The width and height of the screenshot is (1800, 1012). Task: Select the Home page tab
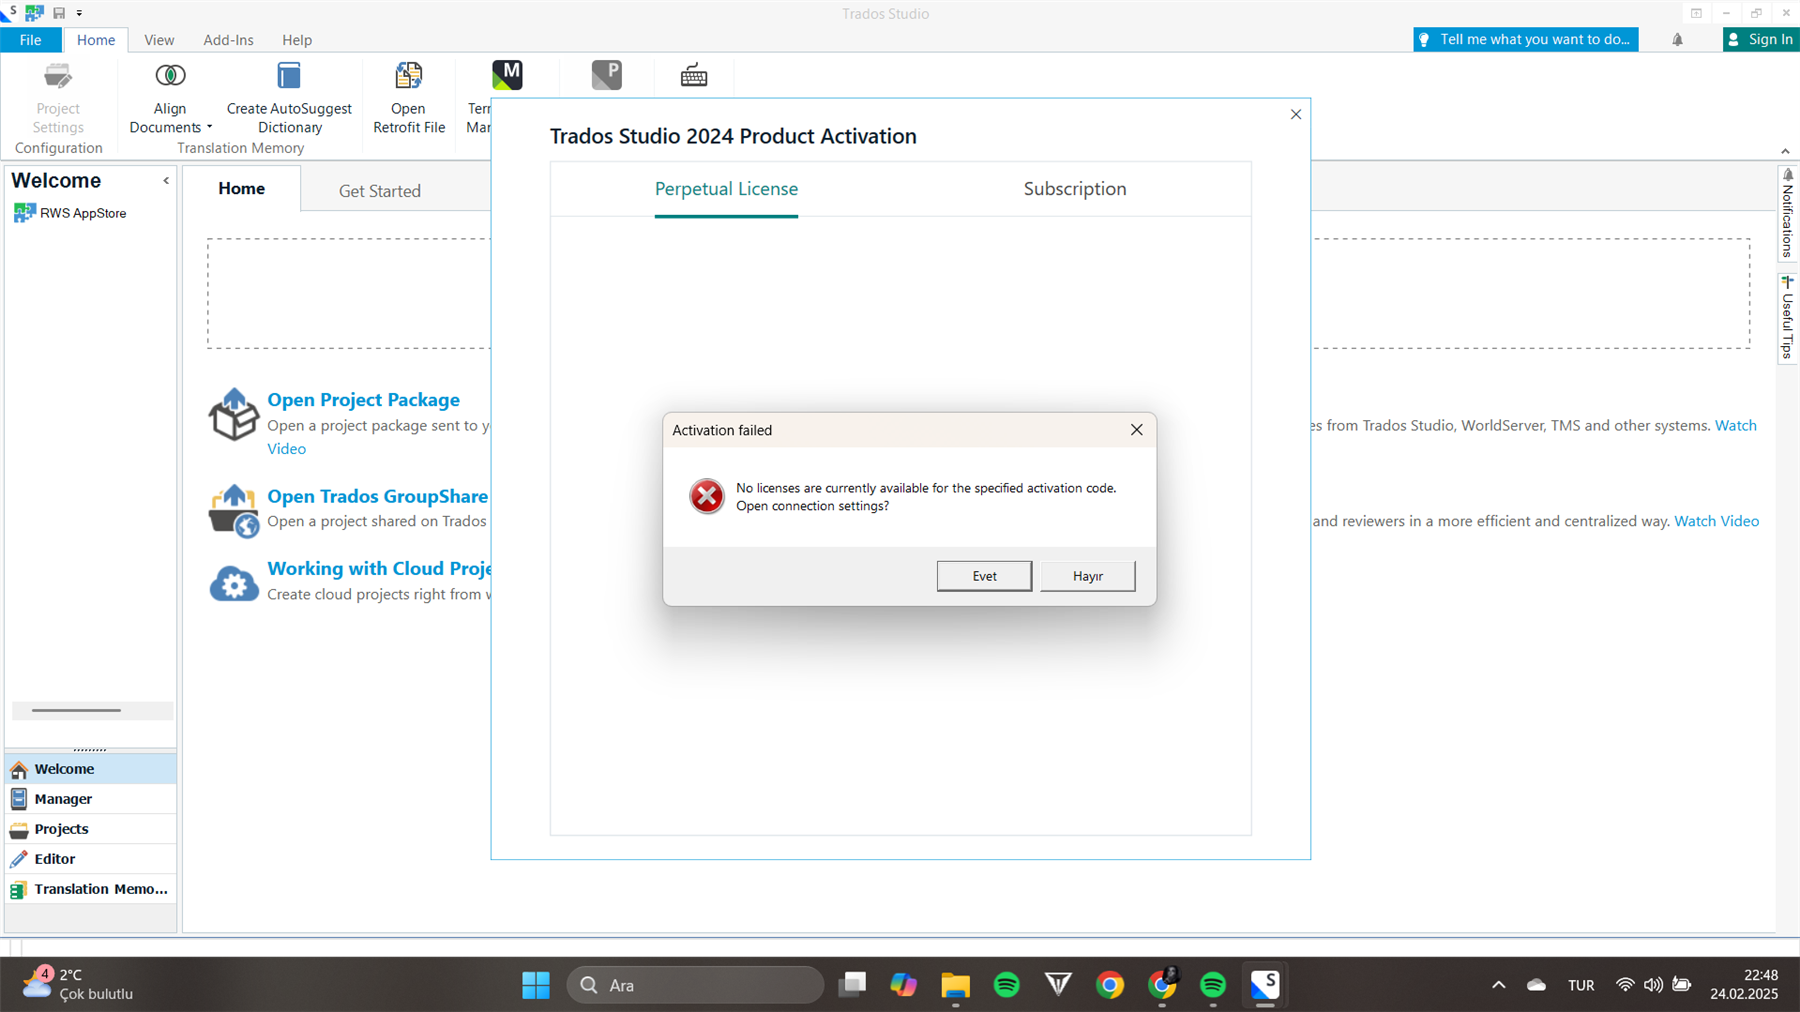point(242,188)
